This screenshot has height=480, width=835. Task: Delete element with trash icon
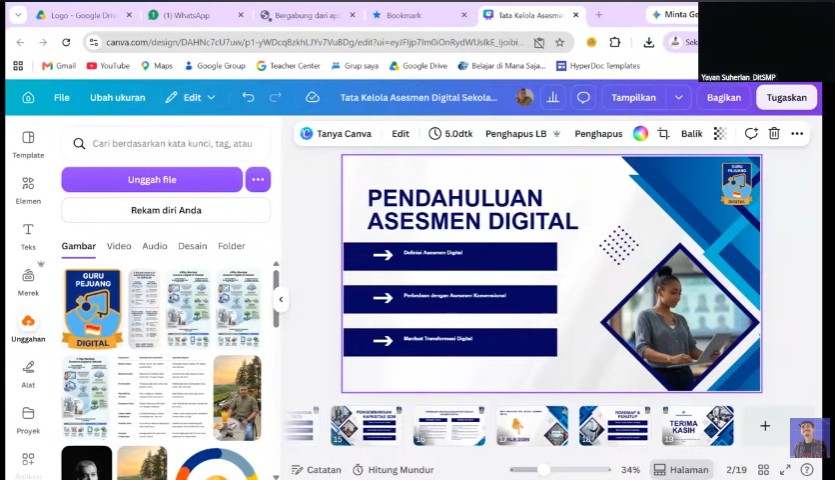click(x=774, y=134)
